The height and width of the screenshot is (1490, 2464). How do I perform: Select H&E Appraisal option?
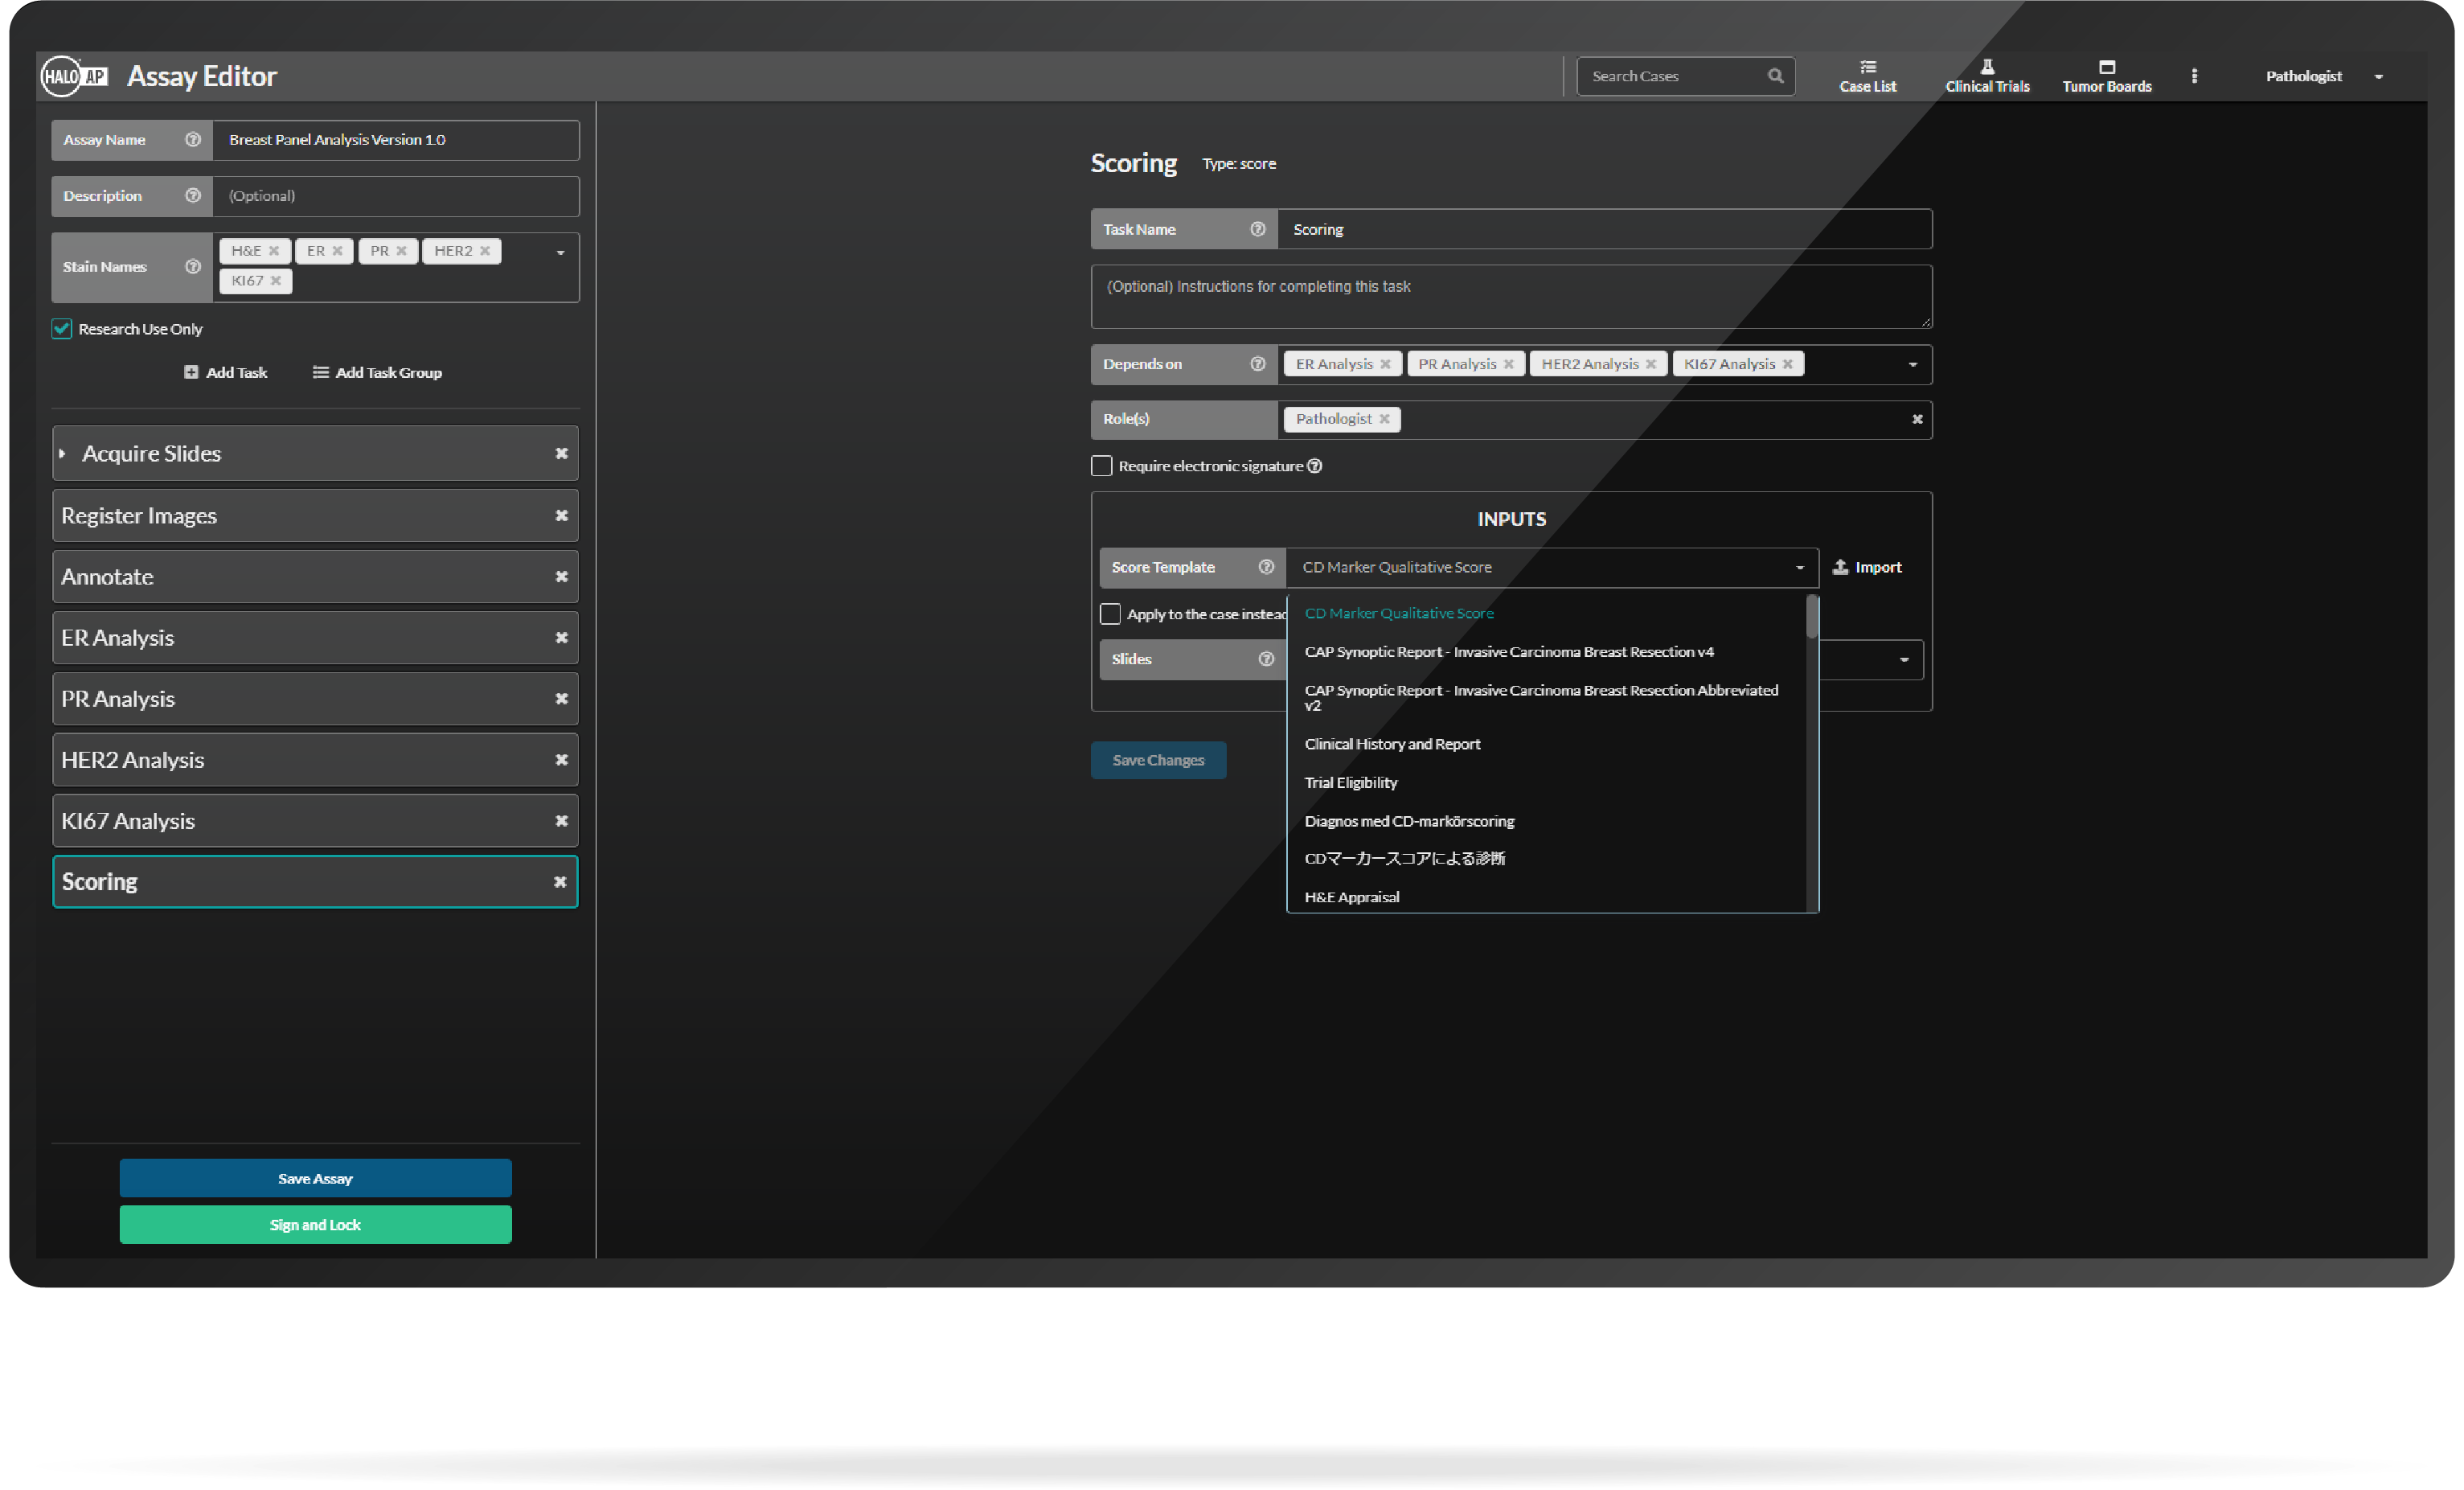click(1546, 897)
